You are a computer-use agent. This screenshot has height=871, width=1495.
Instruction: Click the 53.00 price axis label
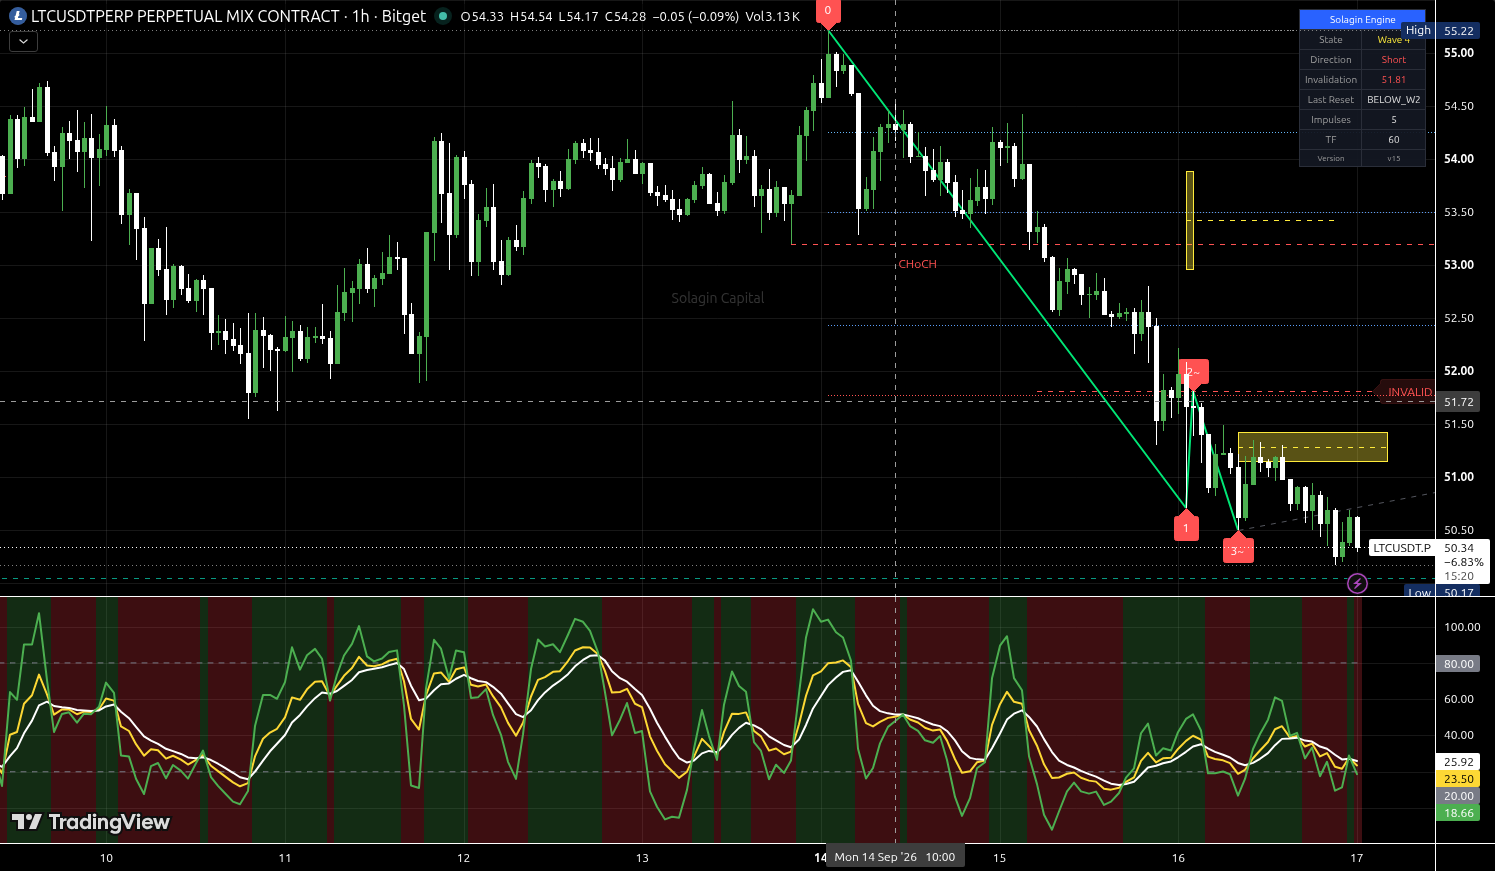tap(1459, 265)
